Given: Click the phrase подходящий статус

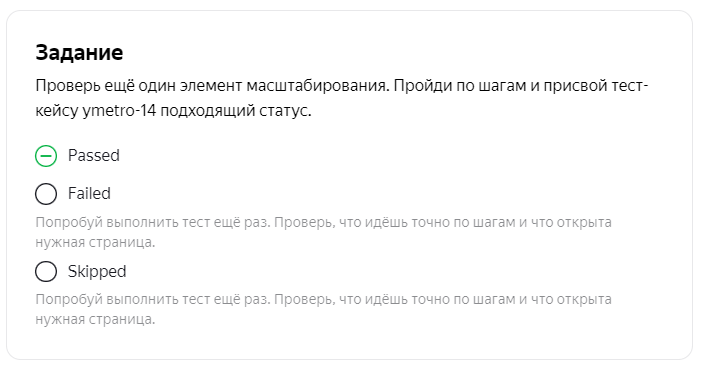Looking at the screenshot, I should 236,110.
